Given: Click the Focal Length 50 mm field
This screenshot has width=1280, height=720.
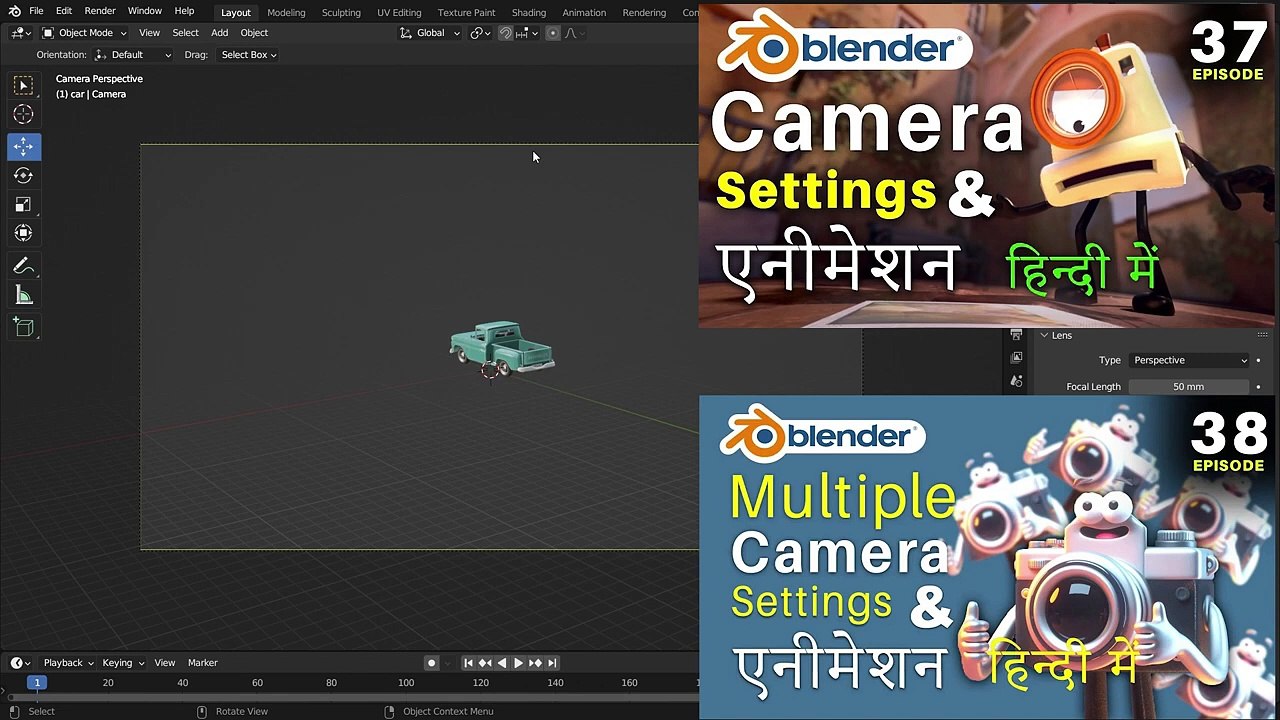Looking at the screenshot, I should coord(1189,386).
